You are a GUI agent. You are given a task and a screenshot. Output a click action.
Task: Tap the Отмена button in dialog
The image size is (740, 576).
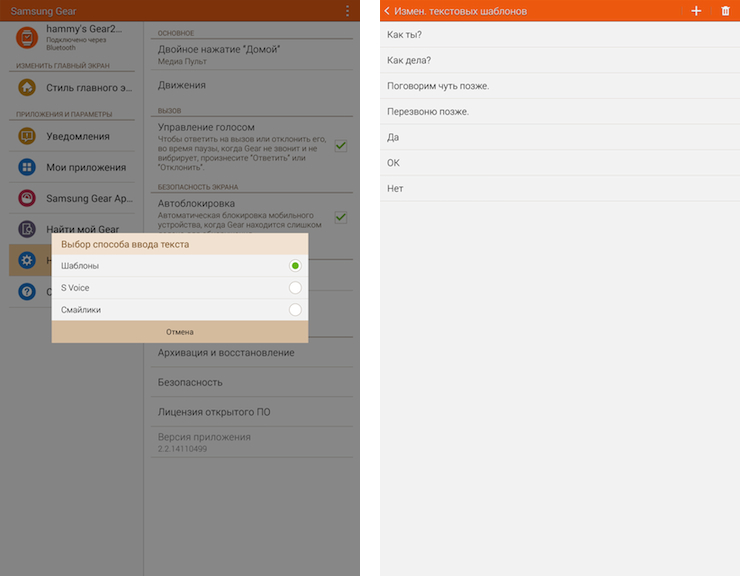coord(180,332)
